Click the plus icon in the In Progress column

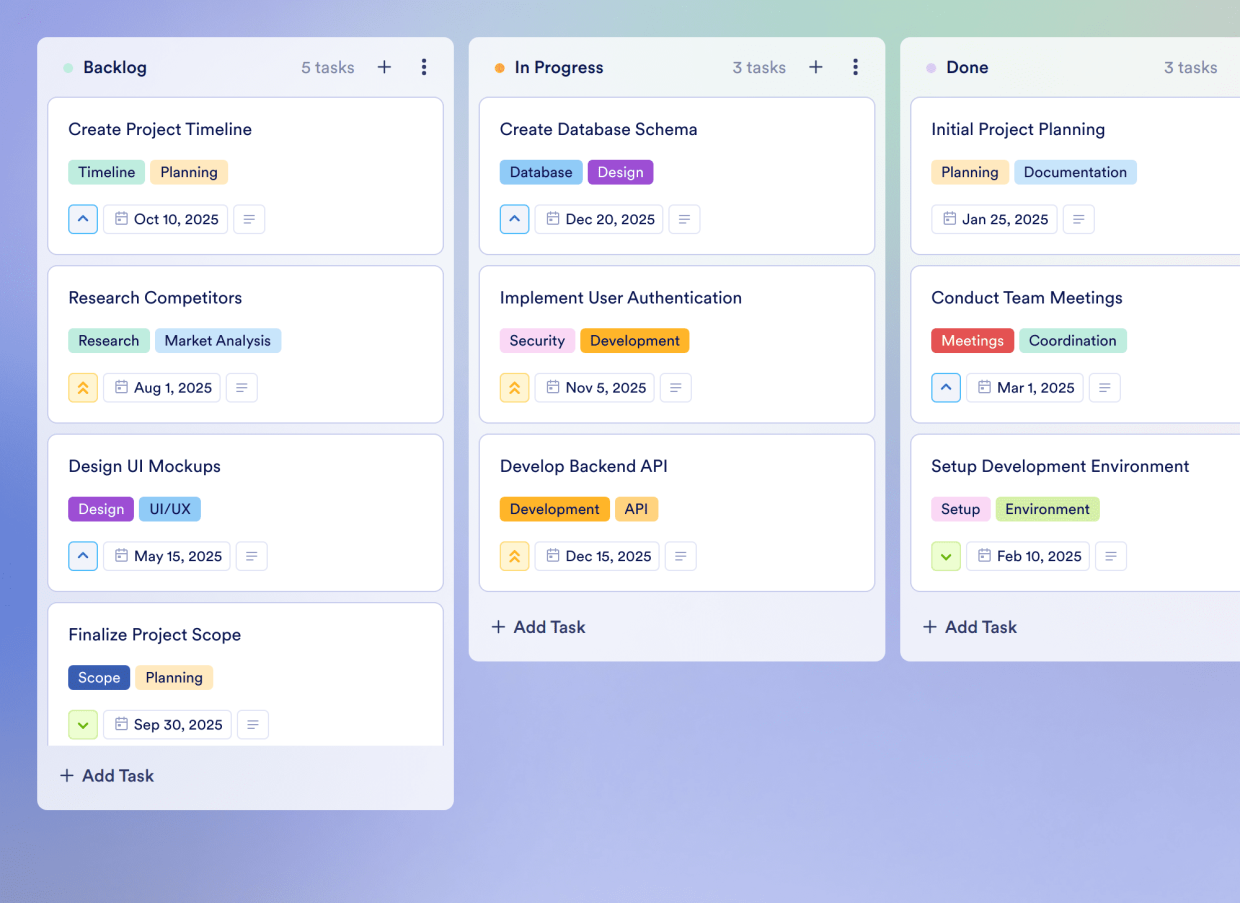(816, 67)
